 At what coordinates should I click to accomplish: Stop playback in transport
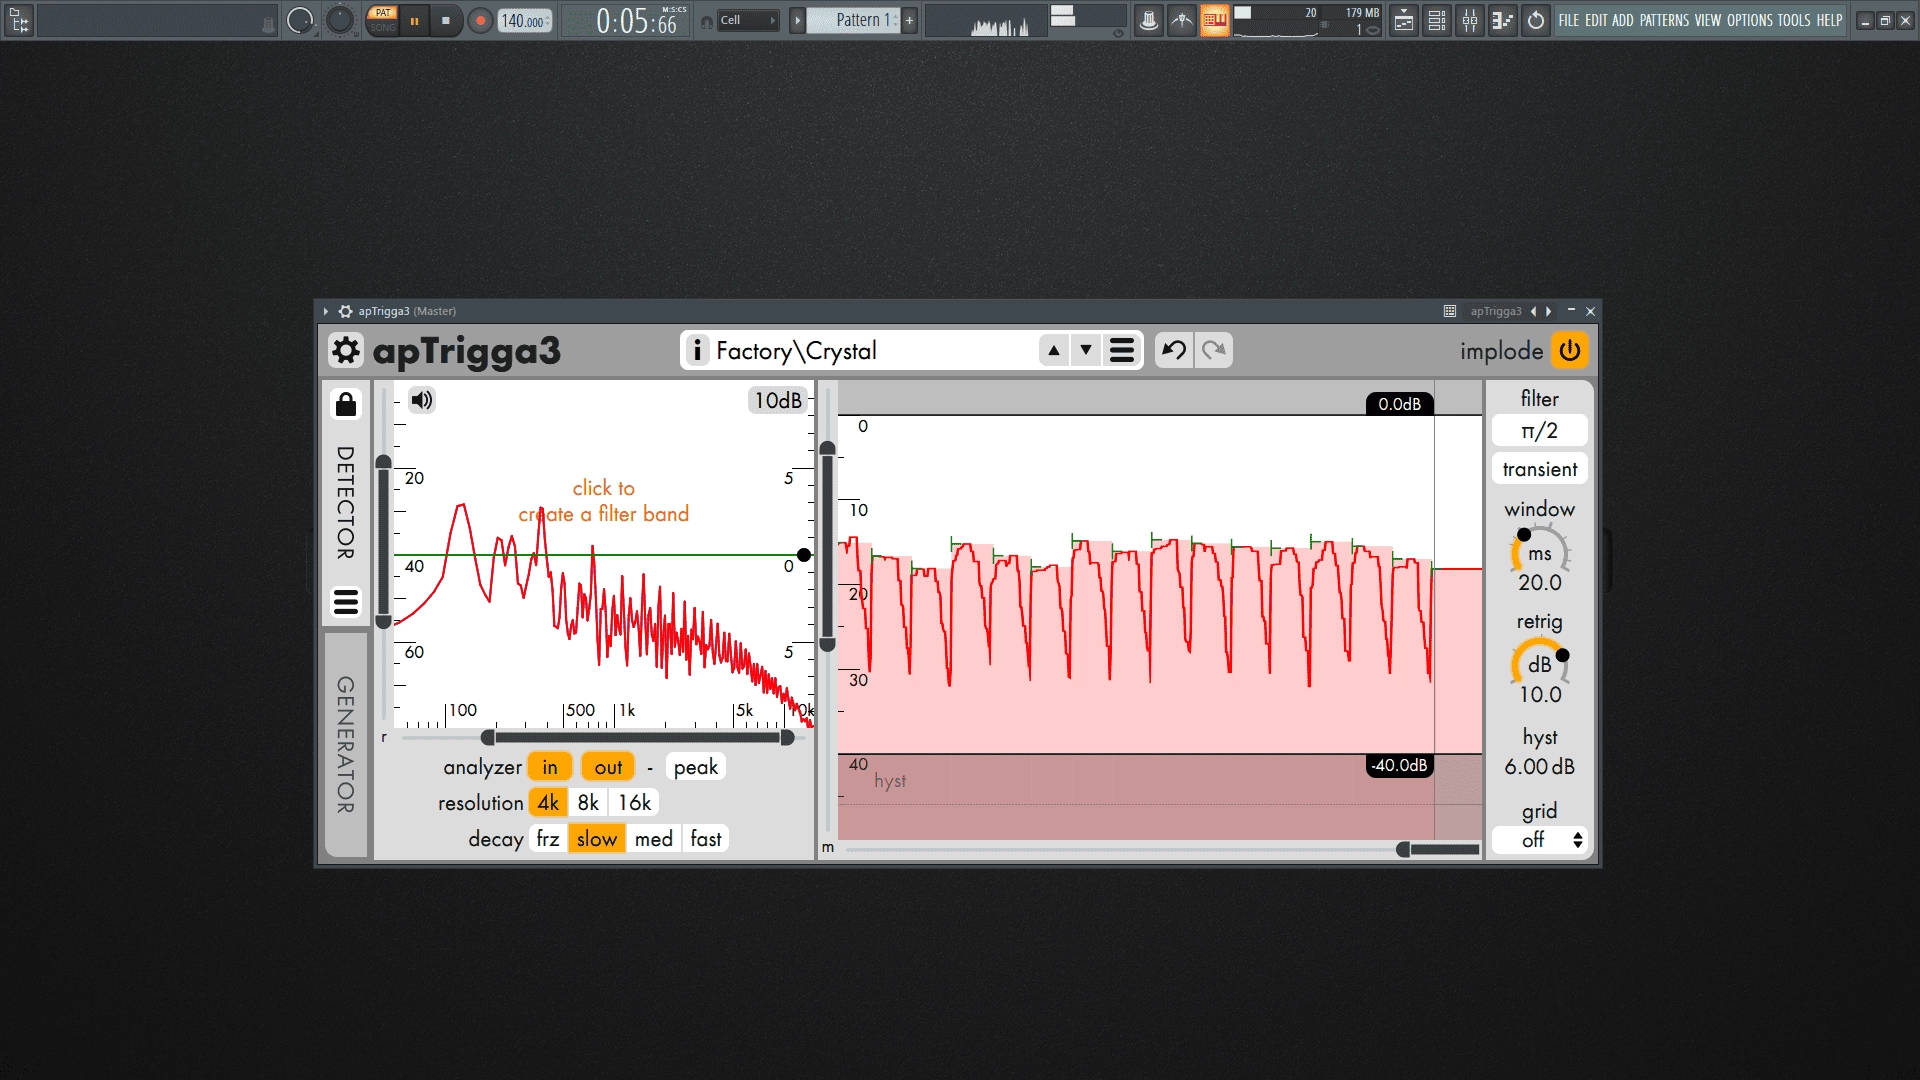[446, 20]
